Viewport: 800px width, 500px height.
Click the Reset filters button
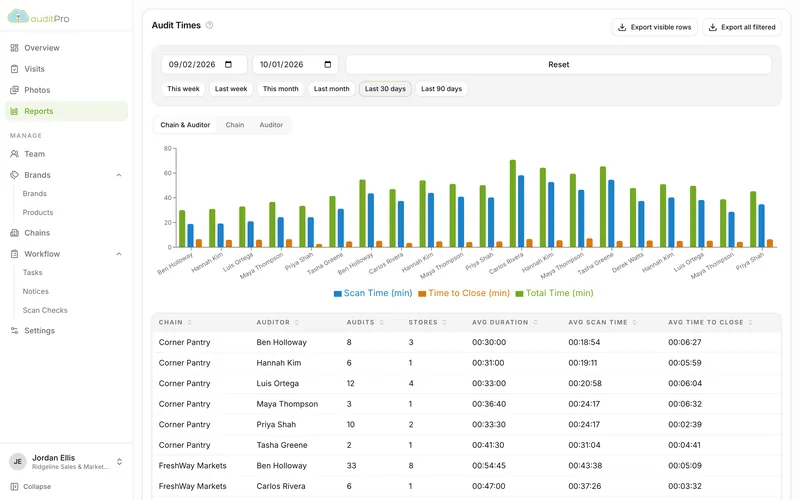tap(559, 64)
